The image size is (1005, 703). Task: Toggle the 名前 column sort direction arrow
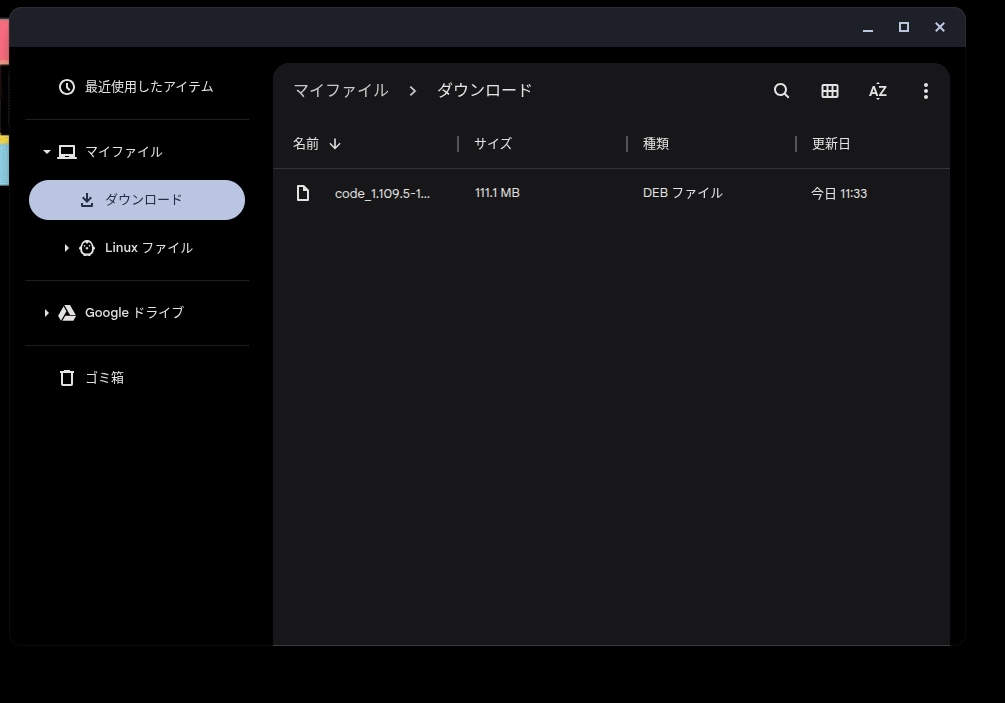[x=335, y=143]
